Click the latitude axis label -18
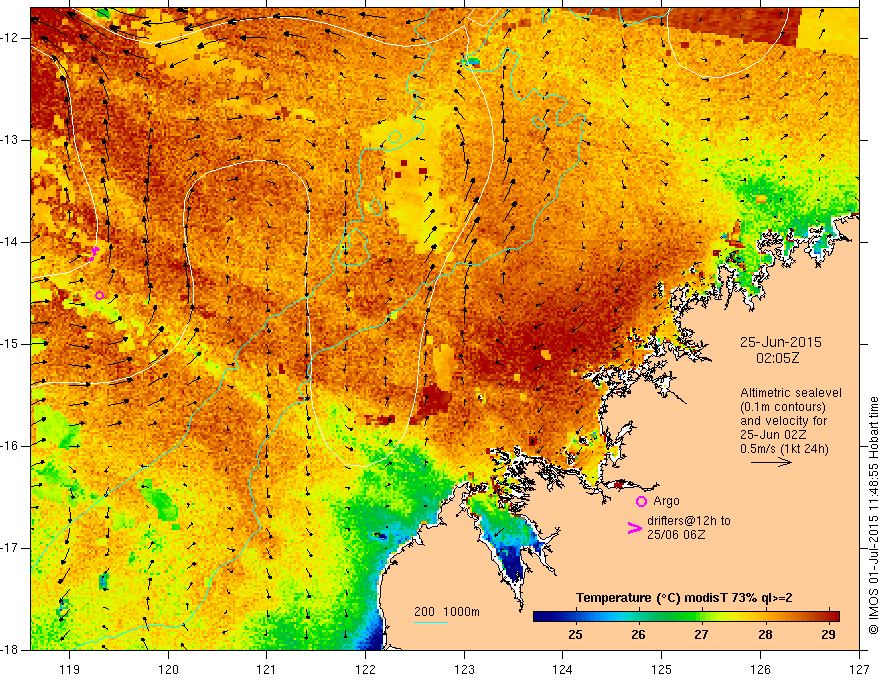 (x=11, y=650)
